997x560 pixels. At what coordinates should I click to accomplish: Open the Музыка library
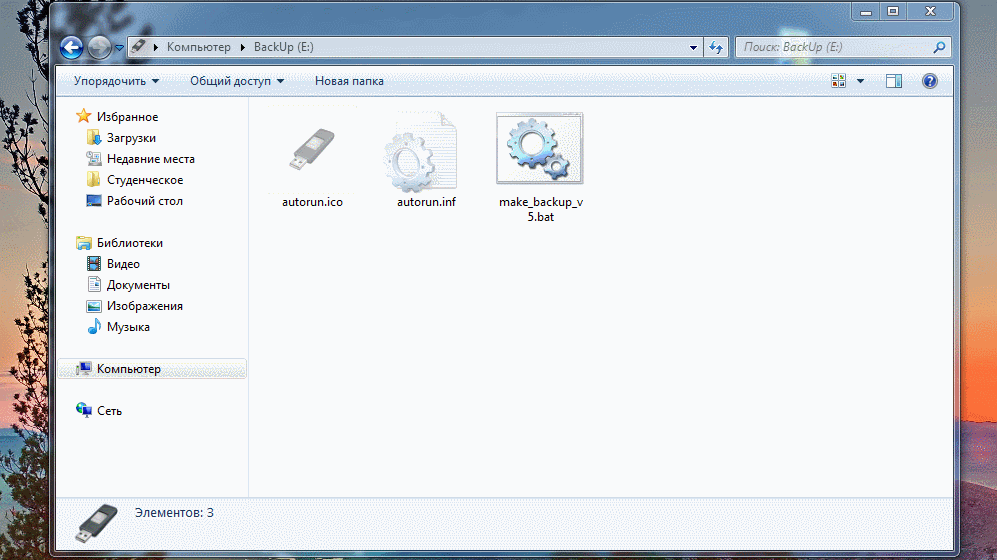[128, 327]
